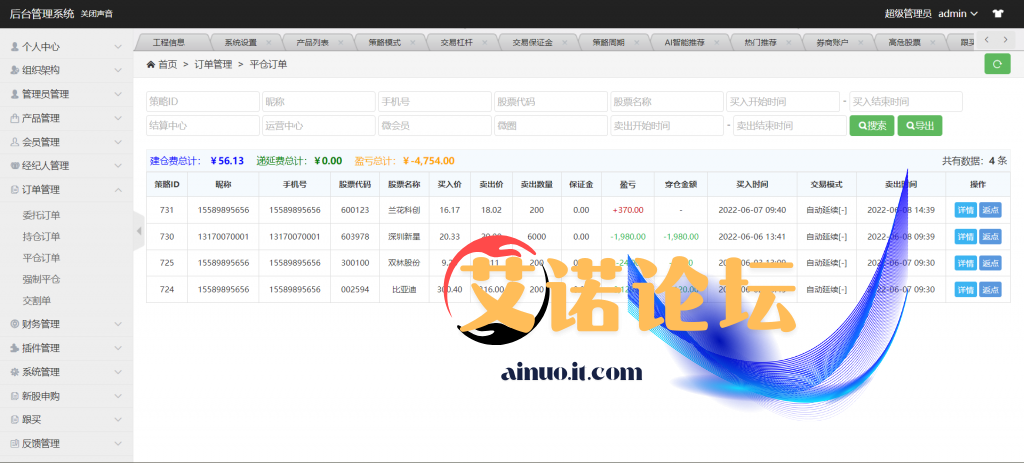Open the 买入开始时间 date field

click(x=783, y=102)
